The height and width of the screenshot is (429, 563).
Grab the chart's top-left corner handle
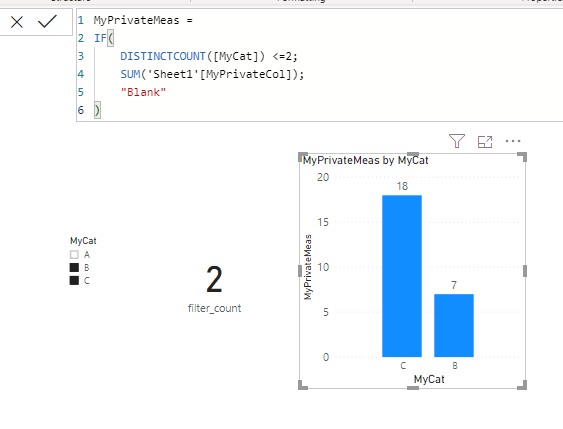(x=302, y=157)
